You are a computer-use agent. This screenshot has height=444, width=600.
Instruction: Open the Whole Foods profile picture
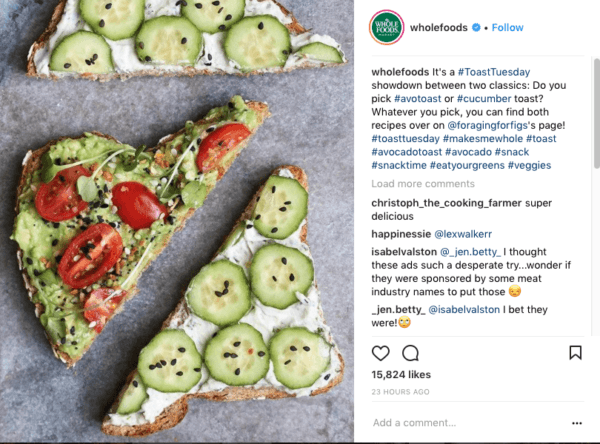386,28
